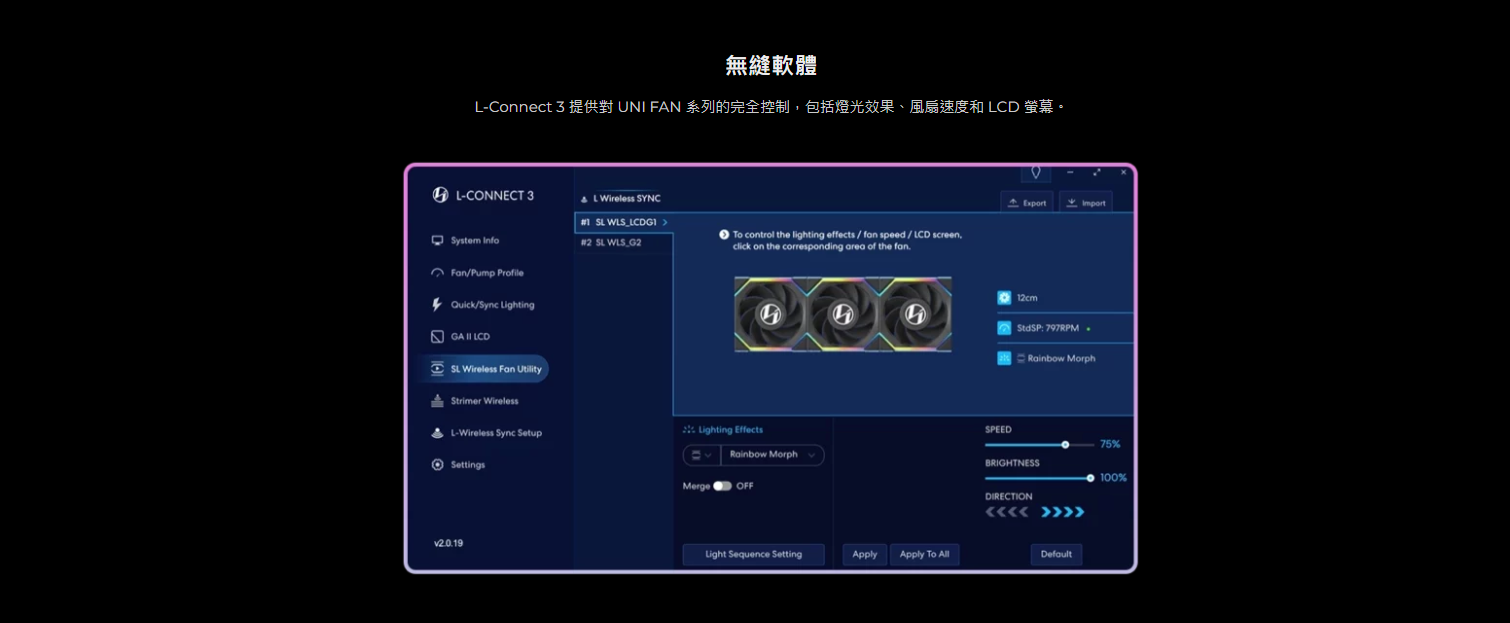This screenshot has height=623, width=1510.
Task: Click the Apply To All button
Action: (x=924, y=554)
